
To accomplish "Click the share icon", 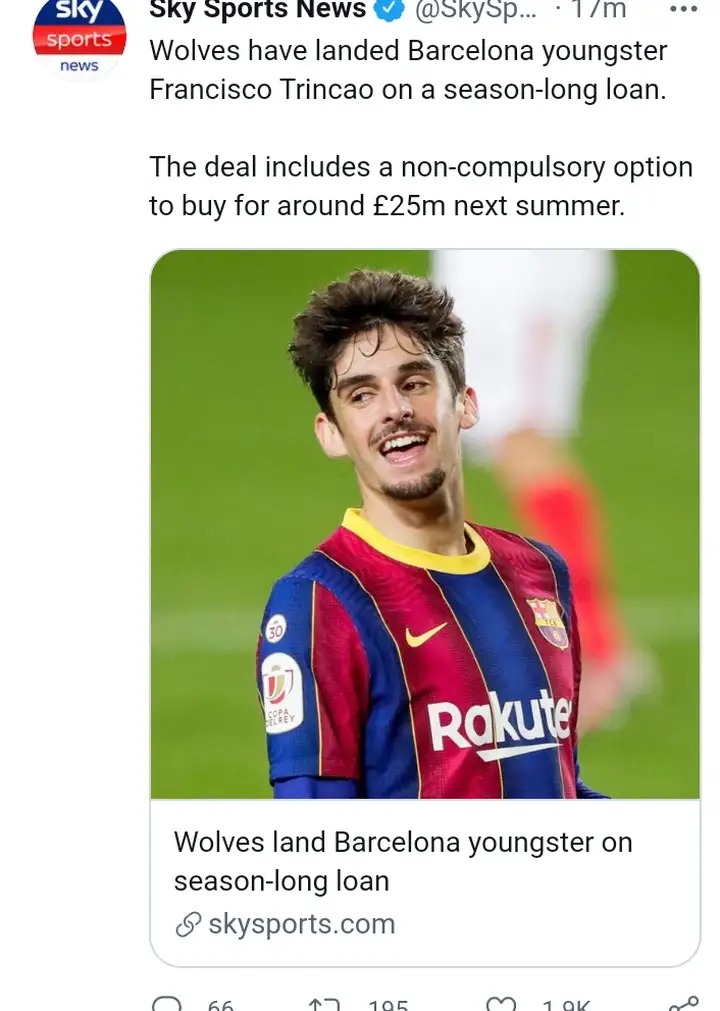I will tap(683, 1003).
